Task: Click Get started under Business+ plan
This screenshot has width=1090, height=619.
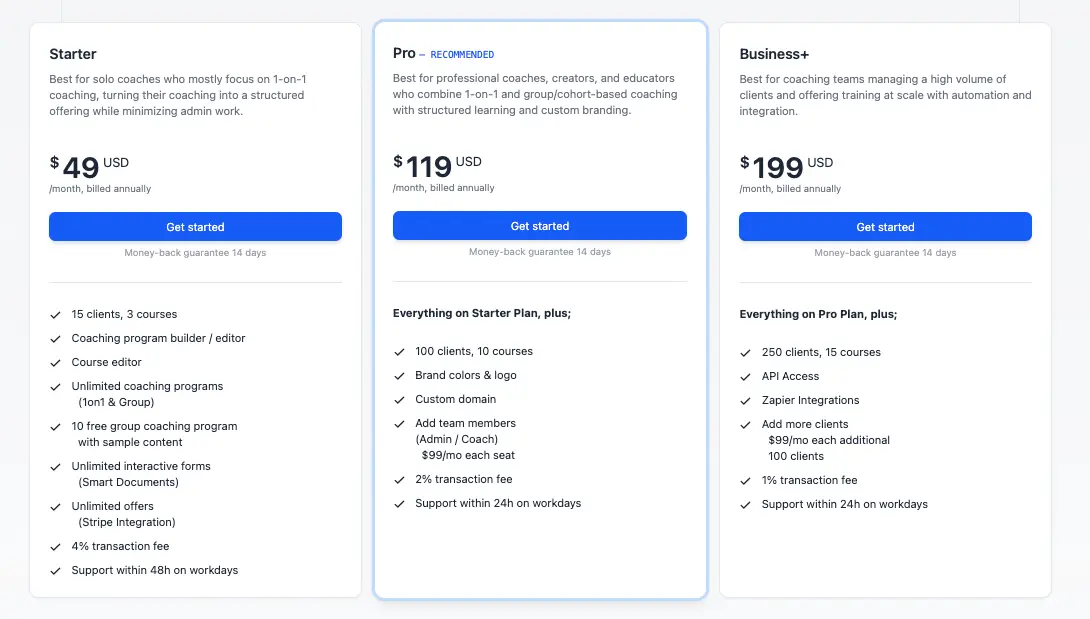Action: click(885, 227)
